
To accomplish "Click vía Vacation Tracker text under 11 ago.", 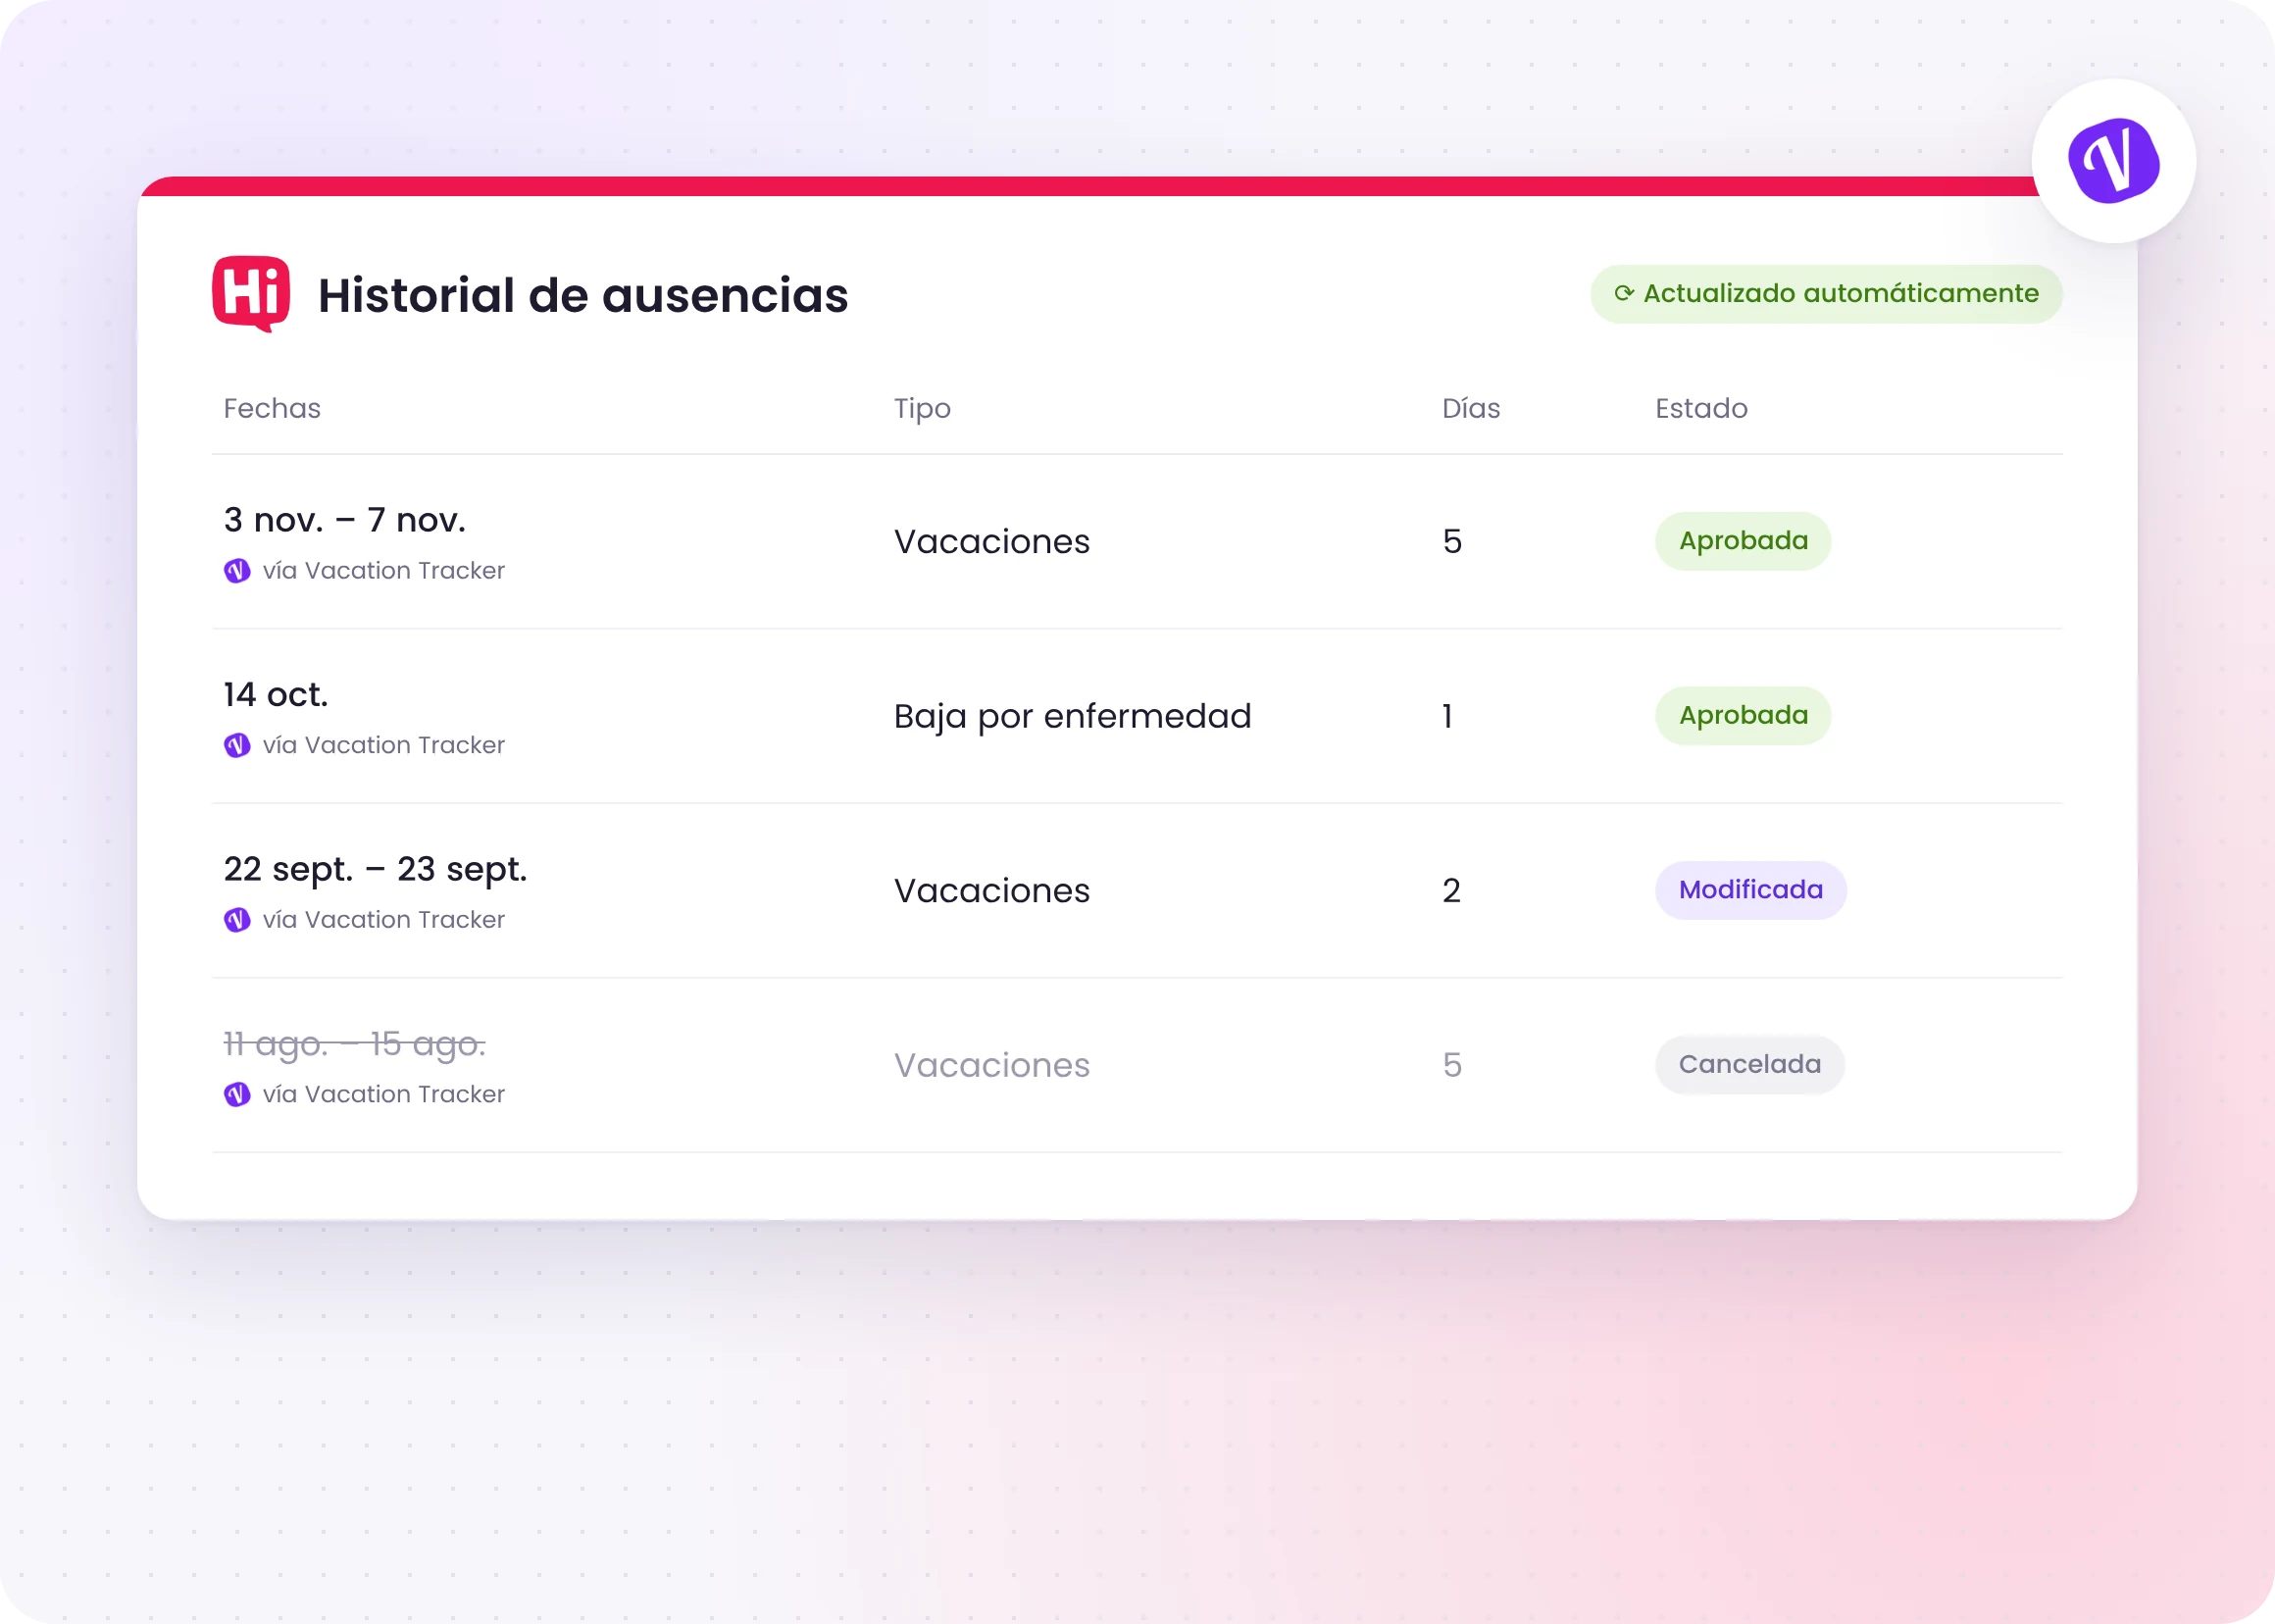I will click(384, 1095).
